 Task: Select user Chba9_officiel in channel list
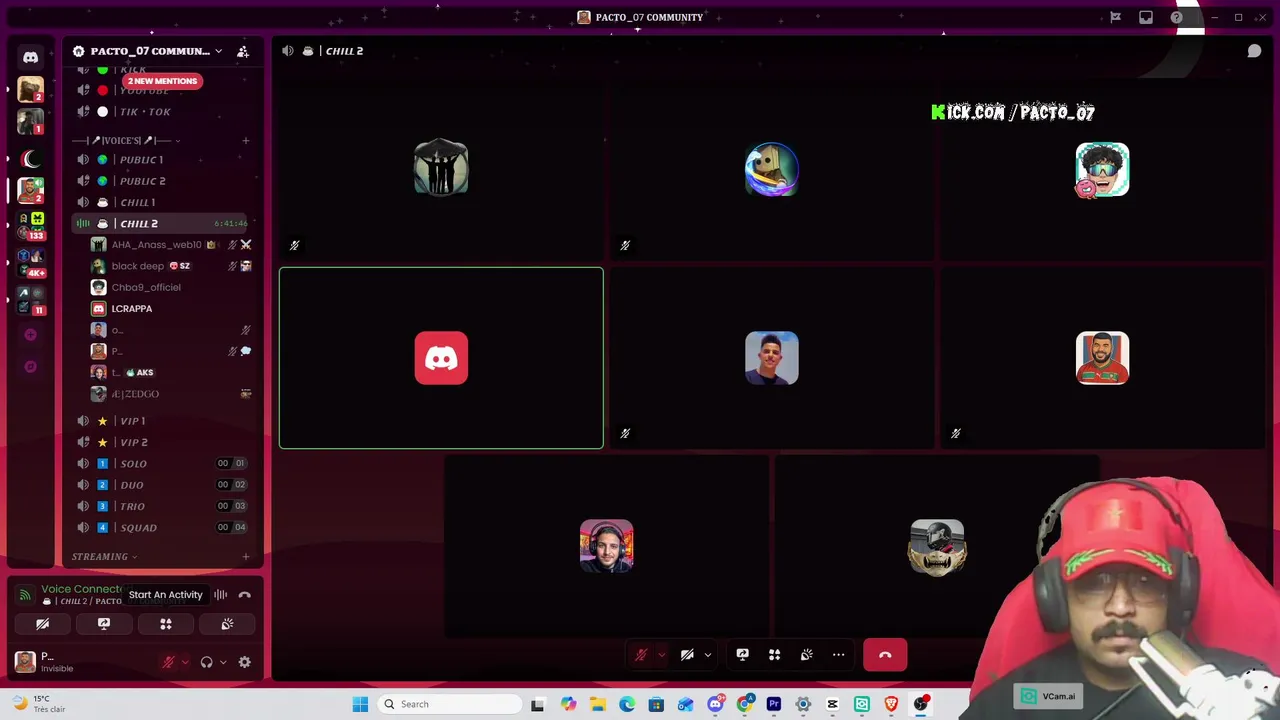(170, 287)
